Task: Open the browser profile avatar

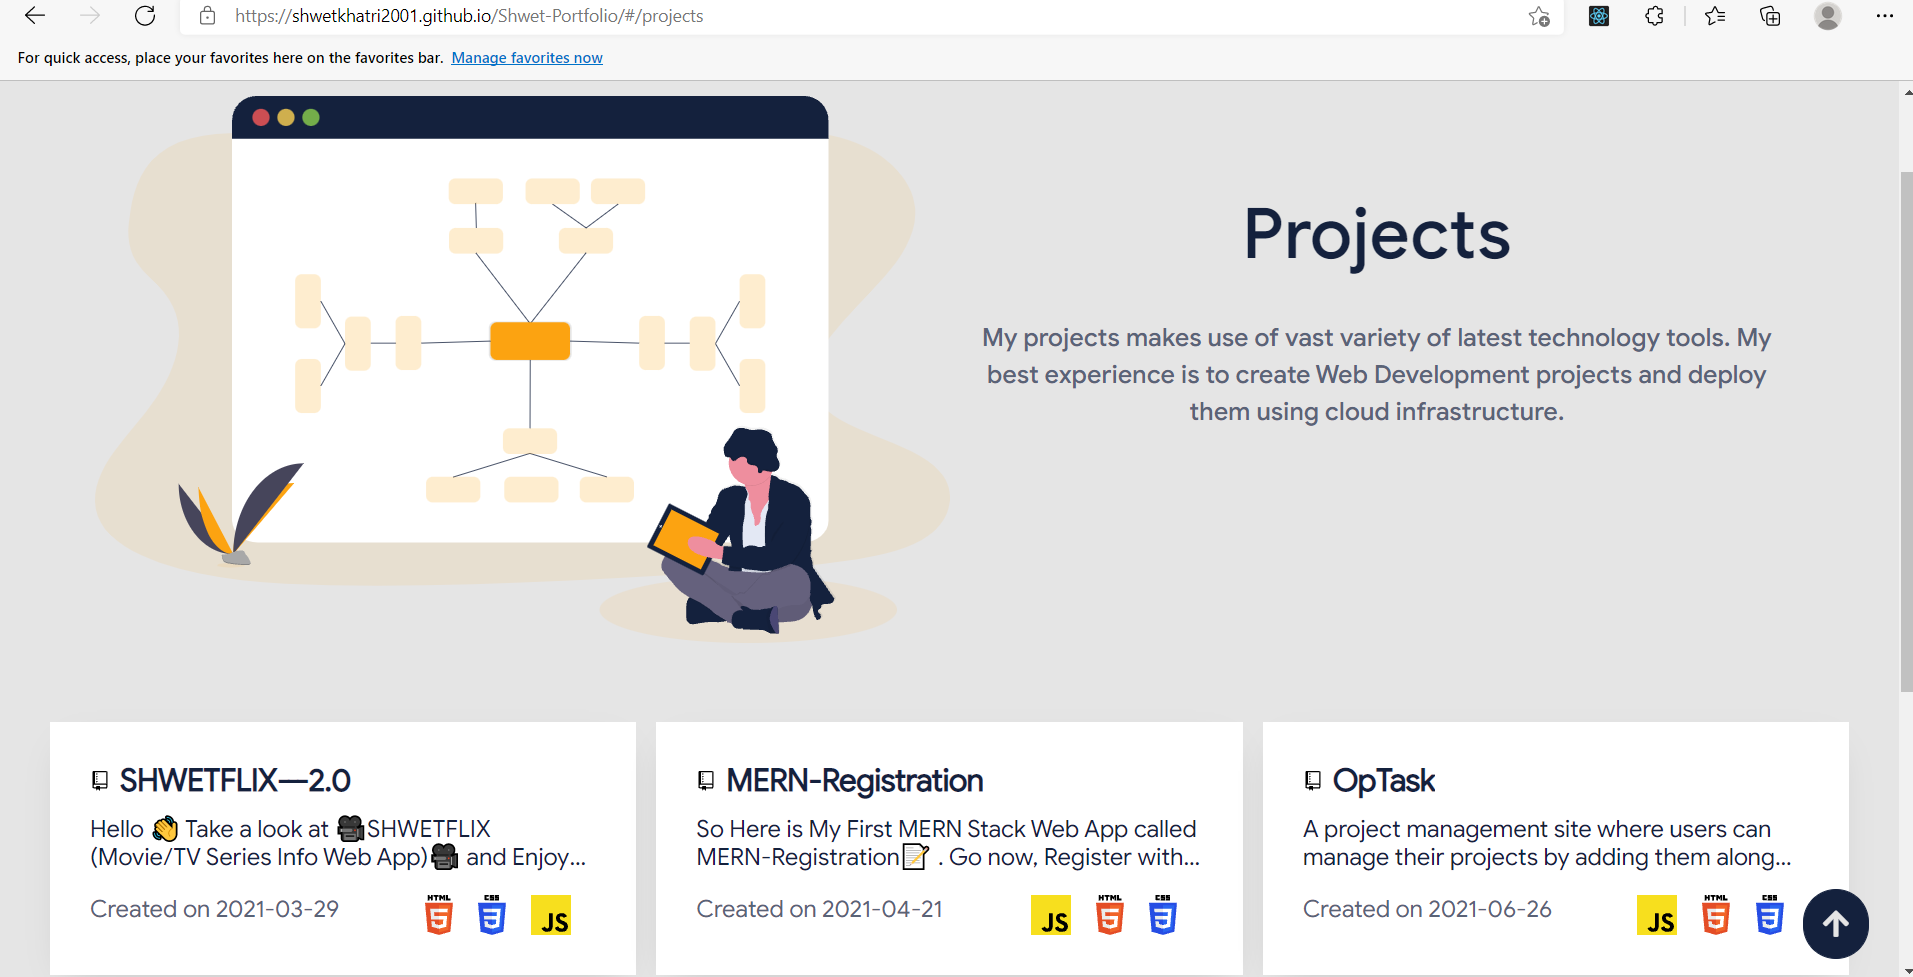Action: pos(1828,16)
